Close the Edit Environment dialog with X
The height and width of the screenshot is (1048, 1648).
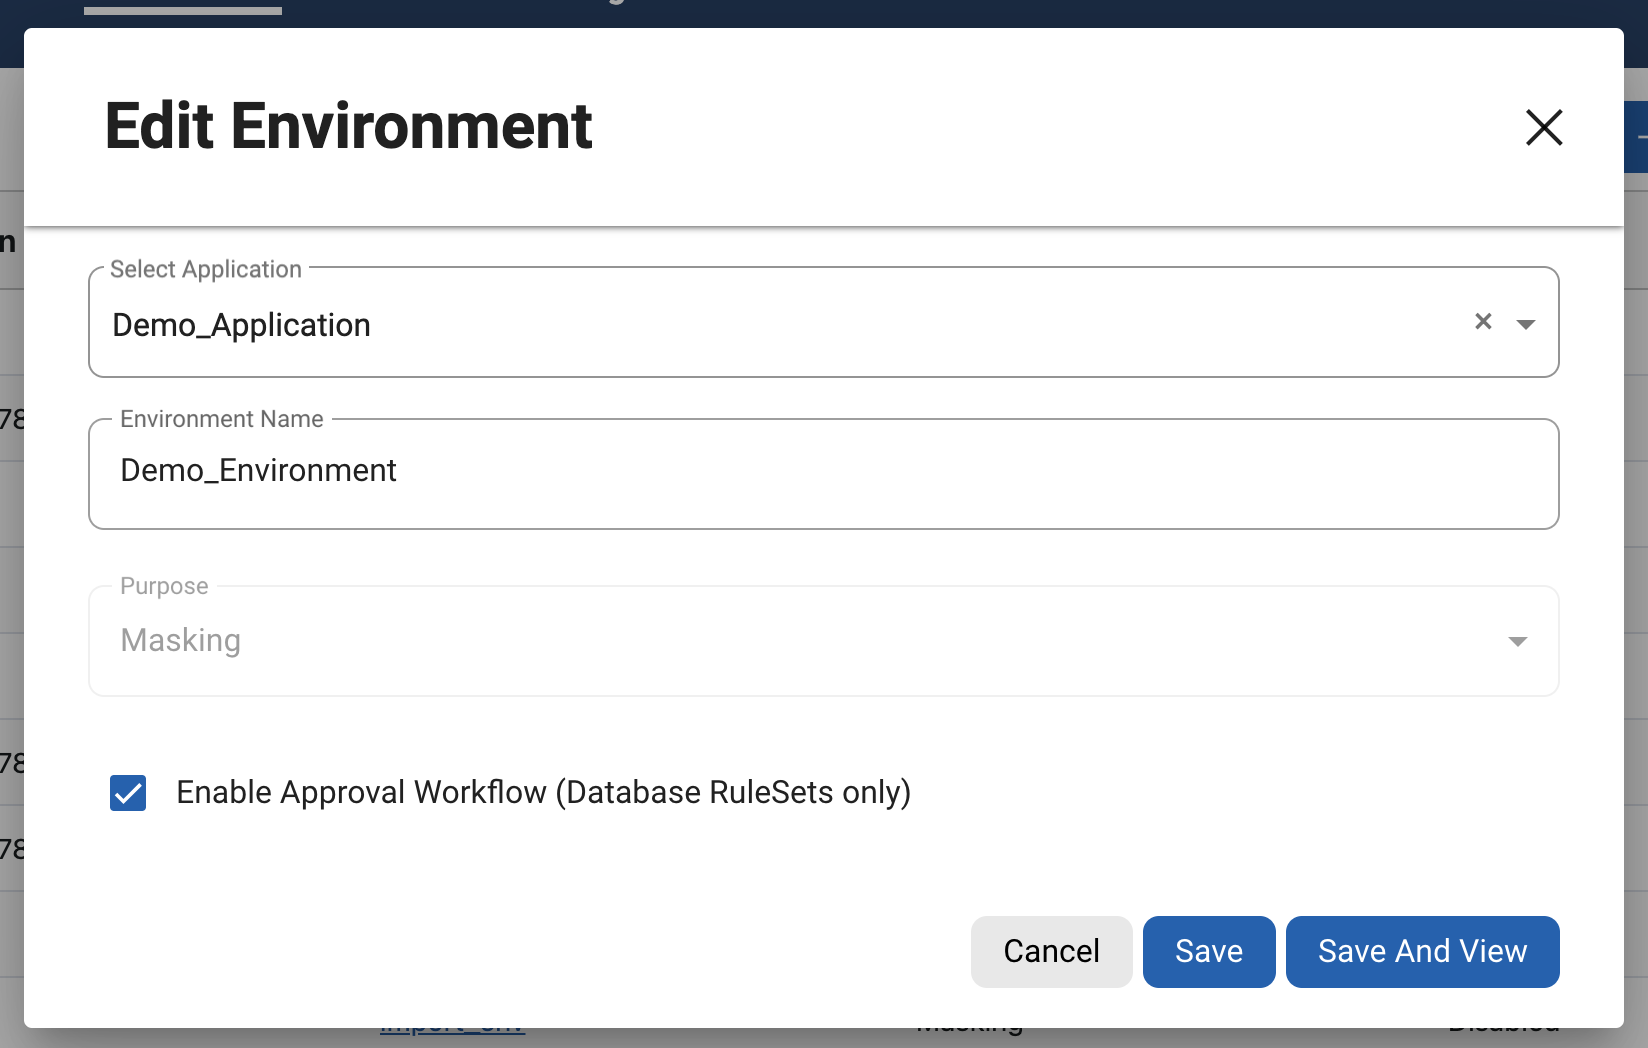[1544, 127]
